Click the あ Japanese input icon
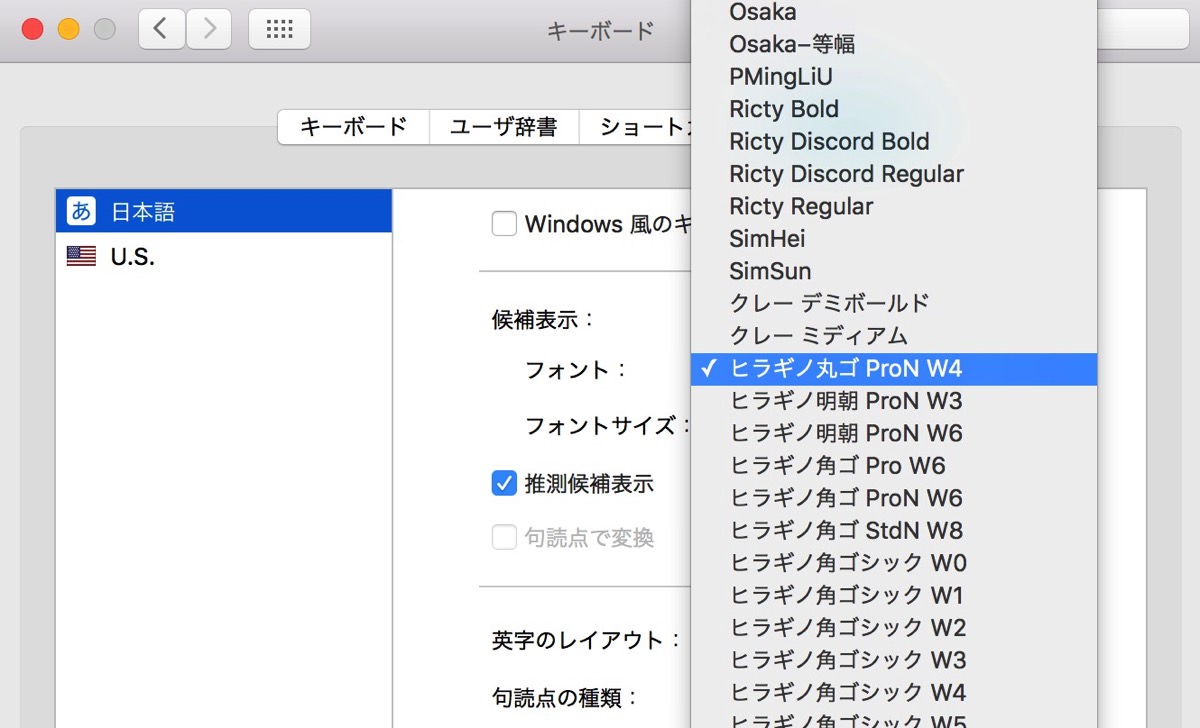The width and height of the screenshot is (1200, 728). tap(81, 211)
